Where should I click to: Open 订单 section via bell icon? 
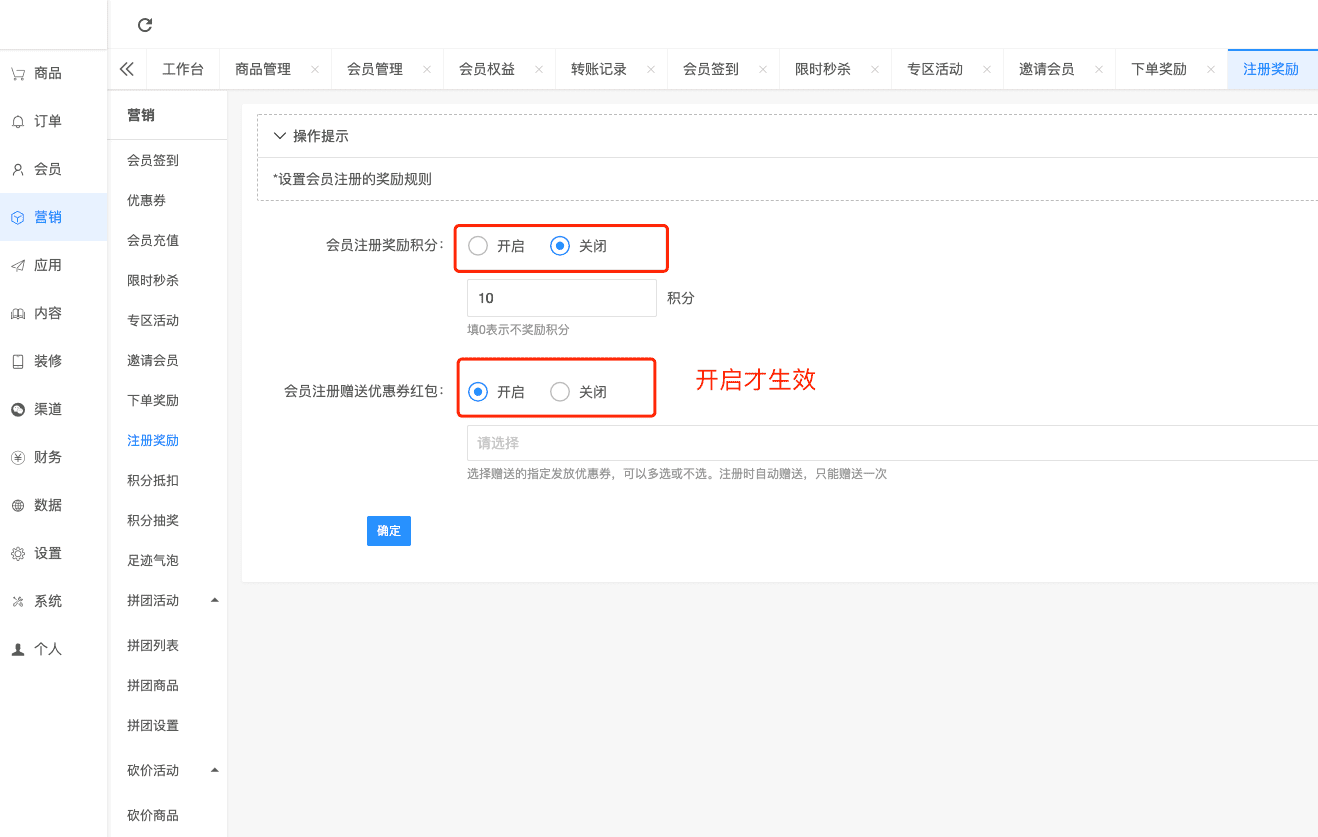[18, 121]
